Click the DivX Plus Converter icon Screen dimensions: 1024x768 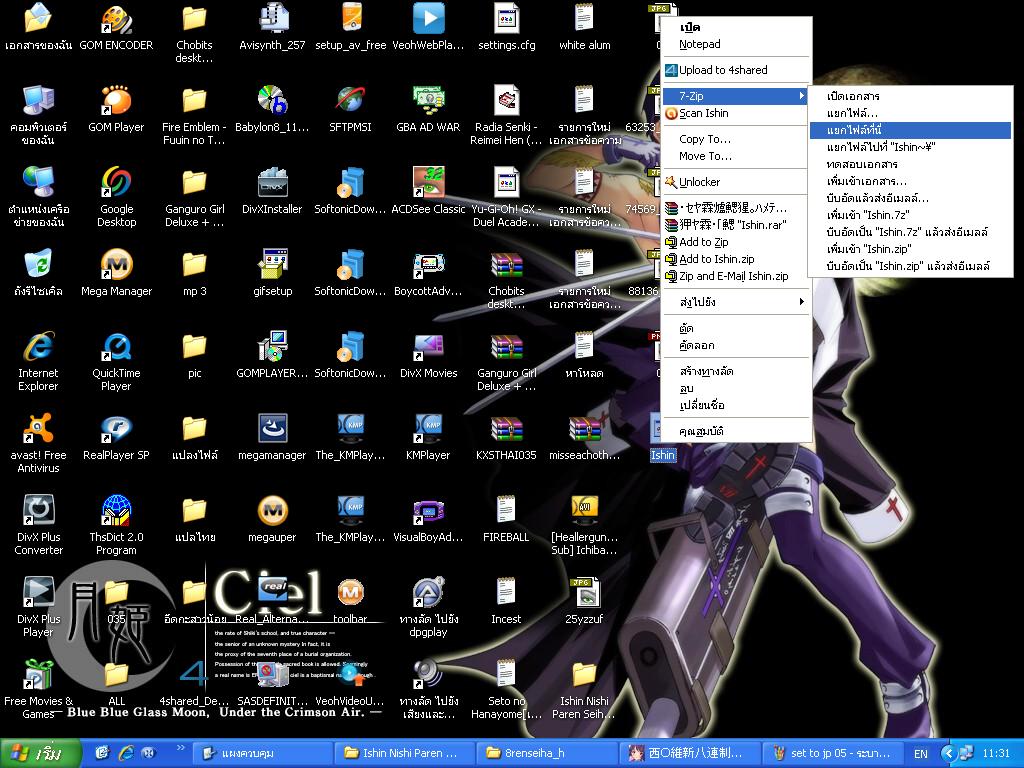[38, 511]
